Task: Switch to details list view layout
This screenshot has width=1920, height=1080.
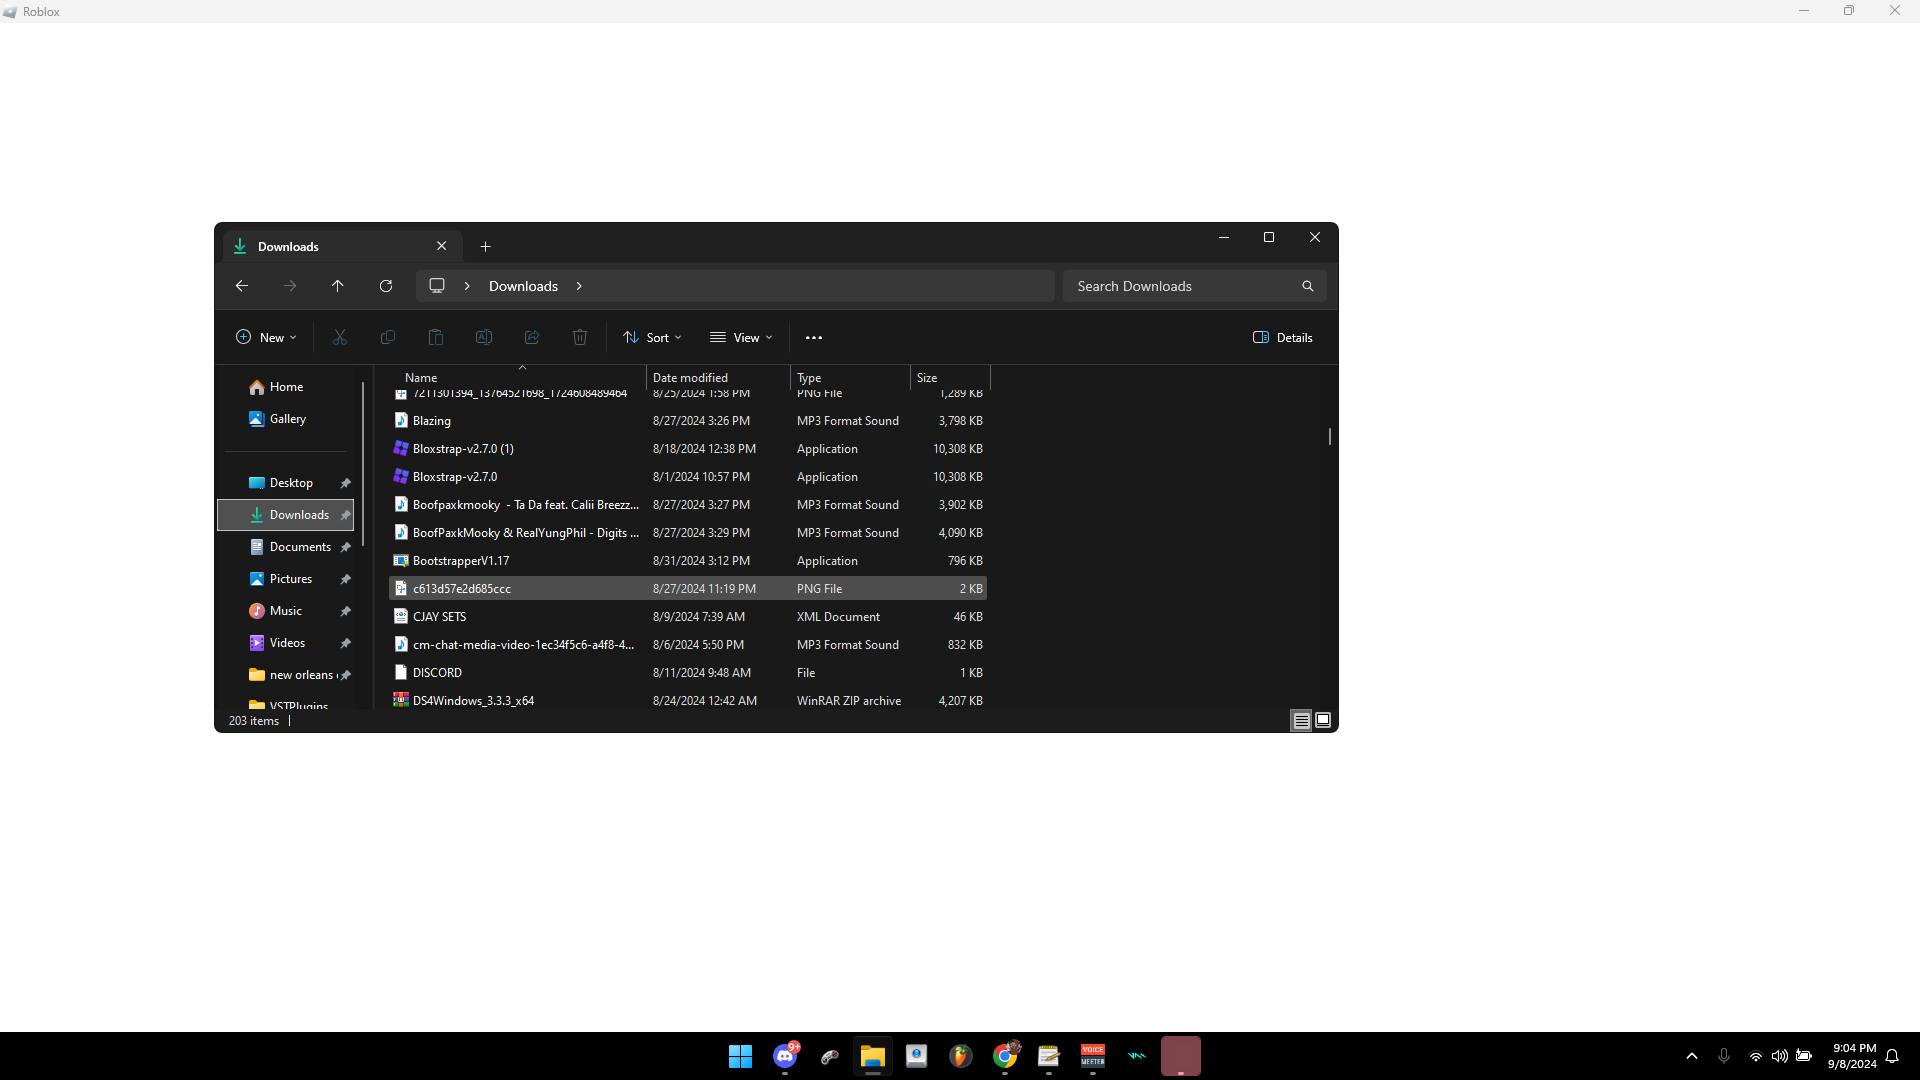Action: coord(1301,720)
